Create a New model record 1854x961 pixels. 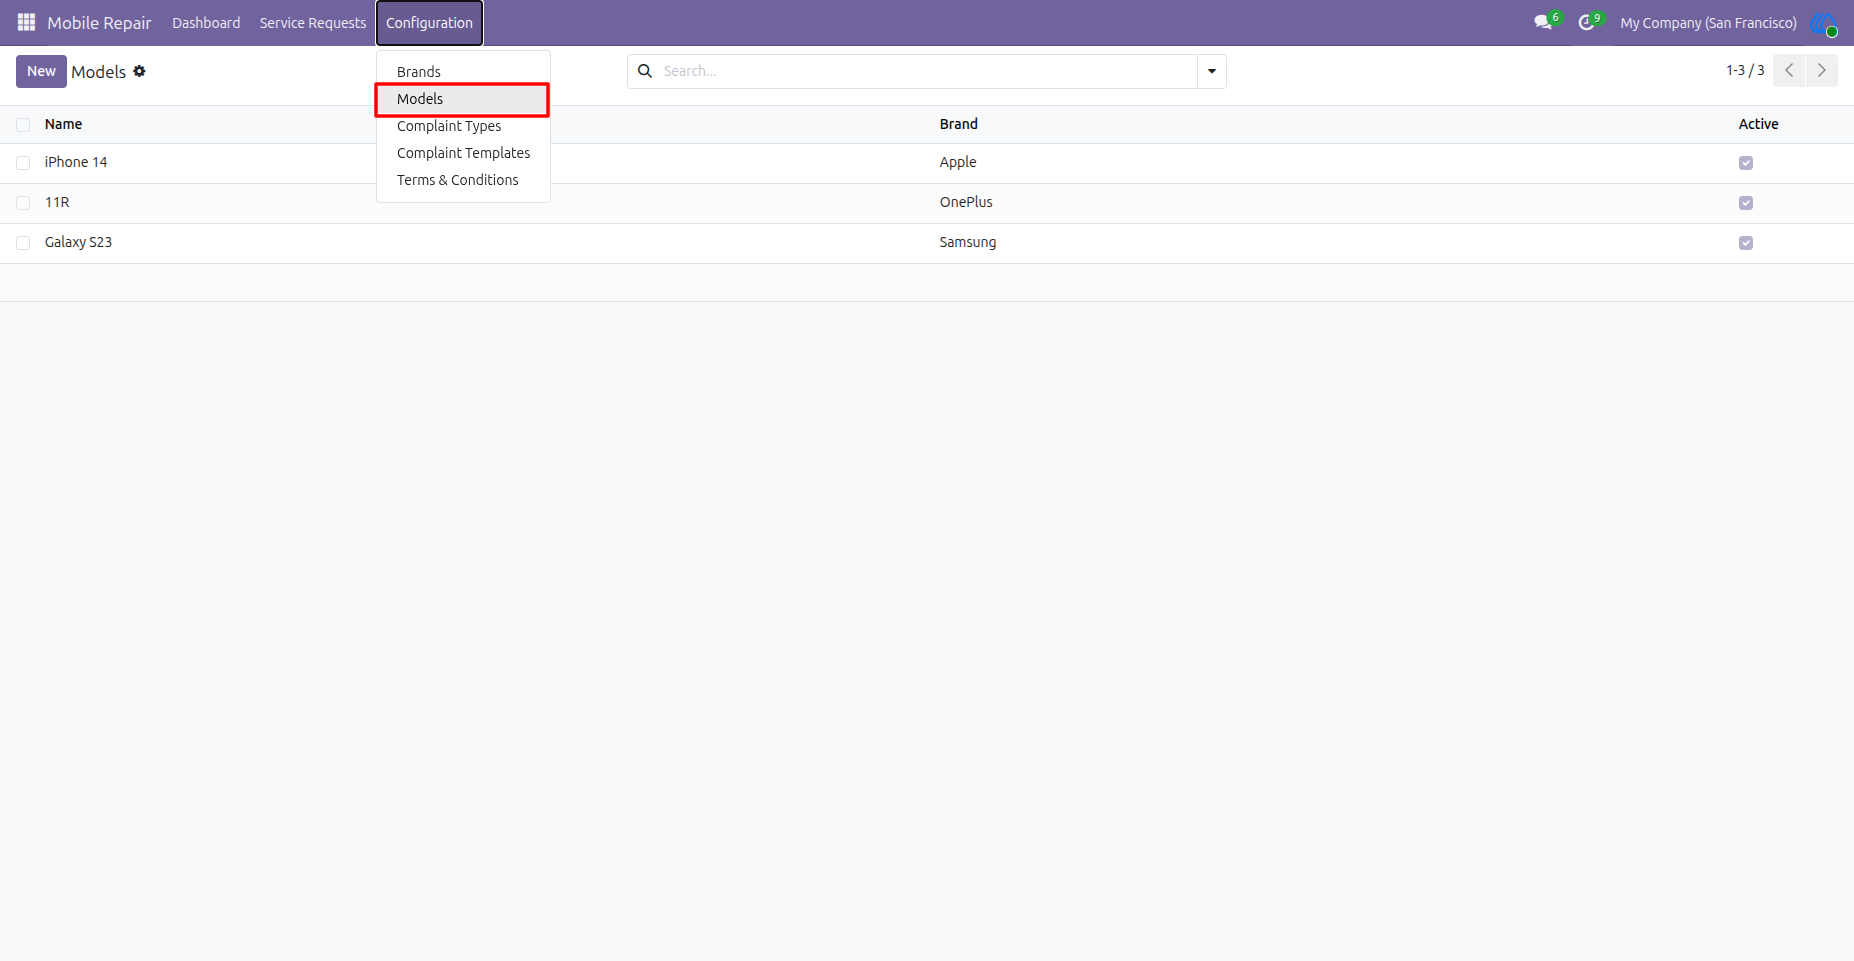[41, 71]
